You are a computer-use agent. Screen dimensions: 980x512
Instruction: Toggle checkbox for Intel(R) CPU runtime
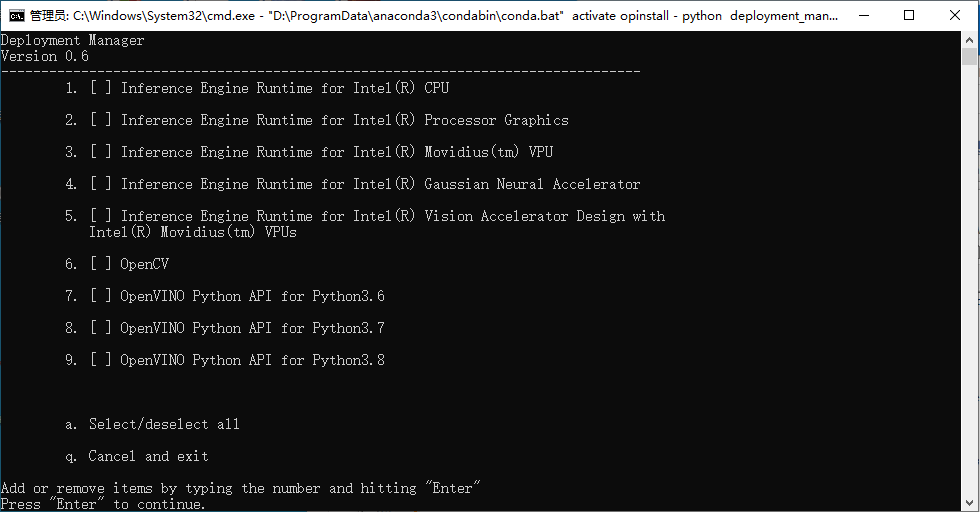click(x=101, y=88)
